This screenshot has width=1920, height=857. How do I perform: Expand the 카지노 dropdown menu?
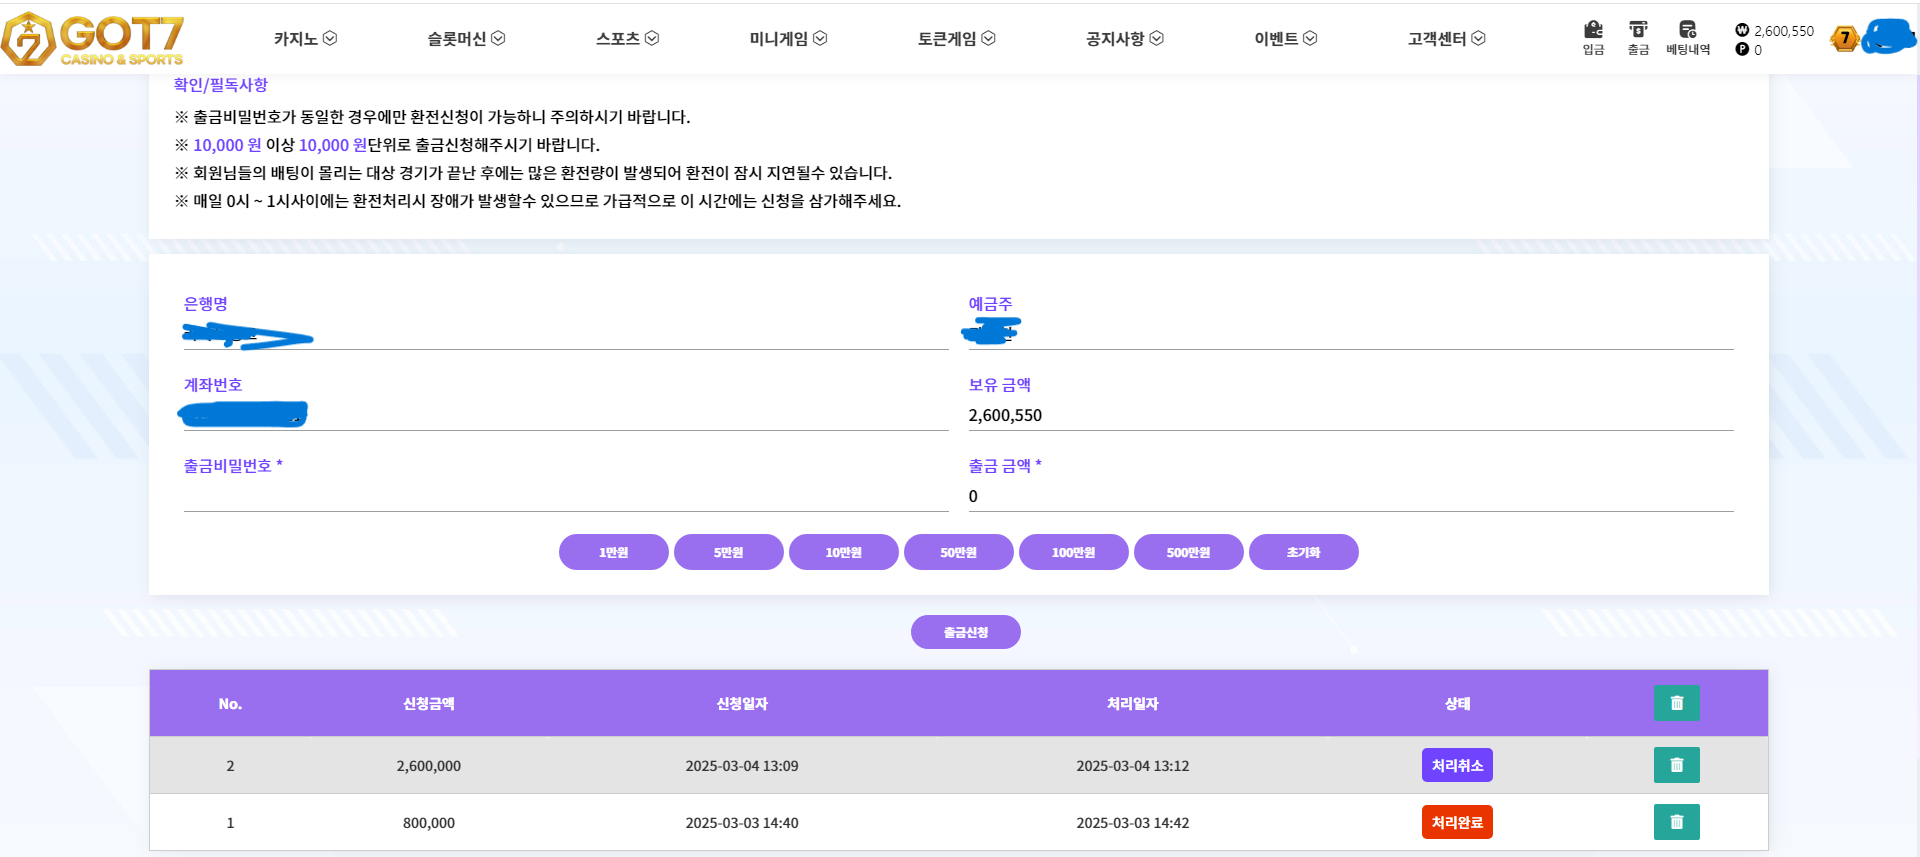click(x=305, y=38)
